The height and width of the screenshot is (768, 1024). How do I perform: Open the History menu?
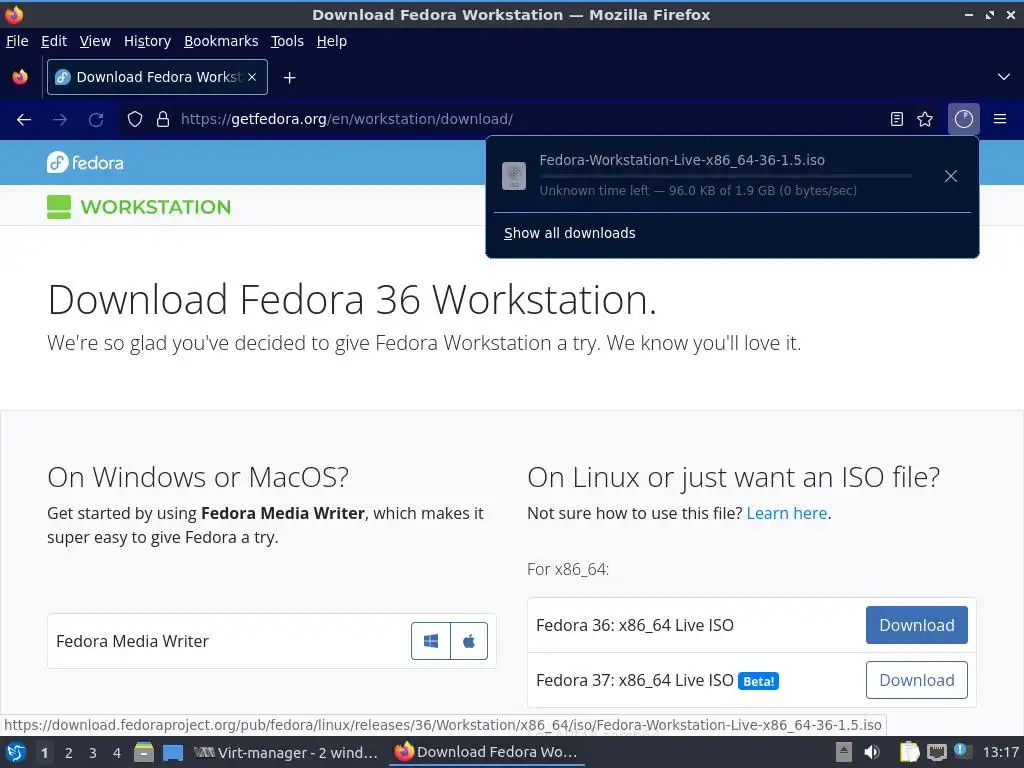pos(147,41)
